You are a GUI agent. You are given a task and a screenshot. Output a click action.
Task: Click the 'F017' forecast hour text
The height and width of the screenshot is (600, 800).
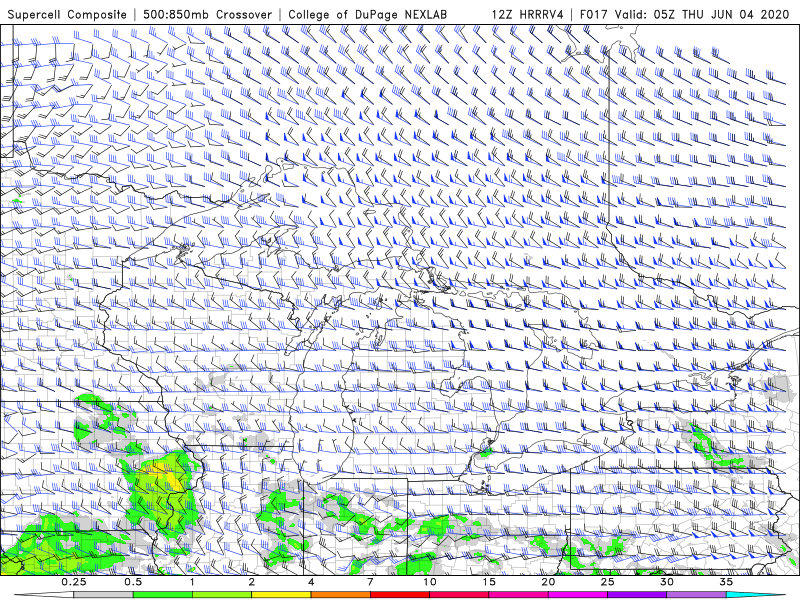[594, 14]
